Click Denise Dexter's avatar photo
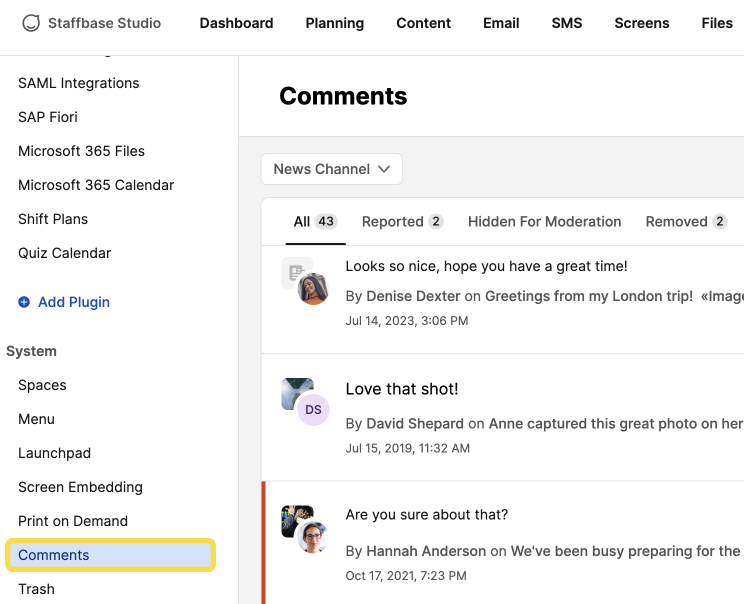 (x=313, y=288)
